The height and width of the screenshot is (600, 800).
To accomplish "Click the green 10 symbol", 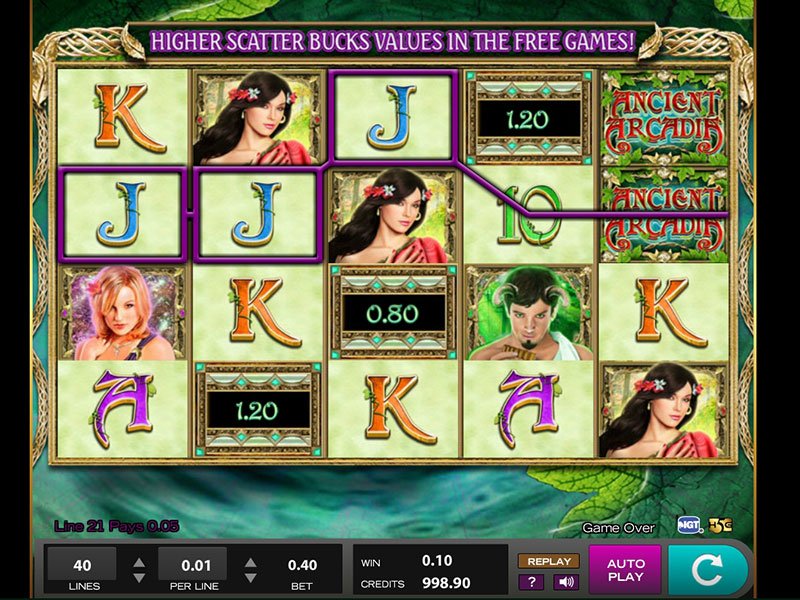I will (529, 214).
